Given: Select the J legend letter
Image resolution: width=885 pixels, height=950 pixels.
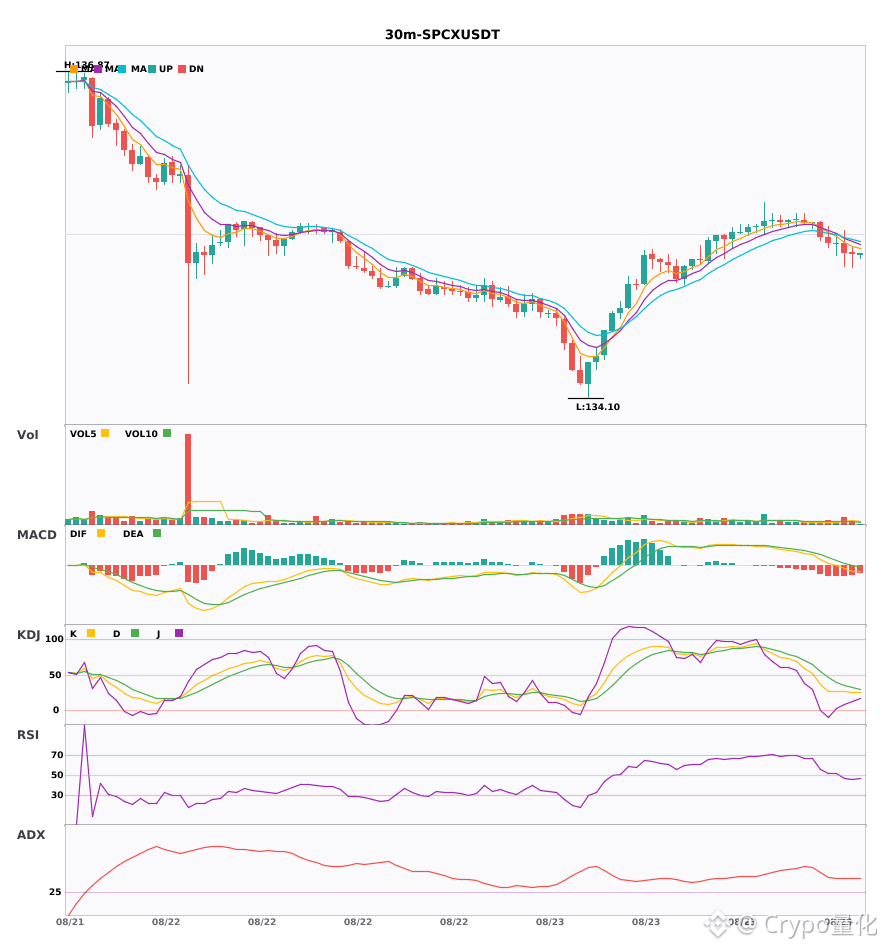Looking at the screenshot, I should click(158, 634).
